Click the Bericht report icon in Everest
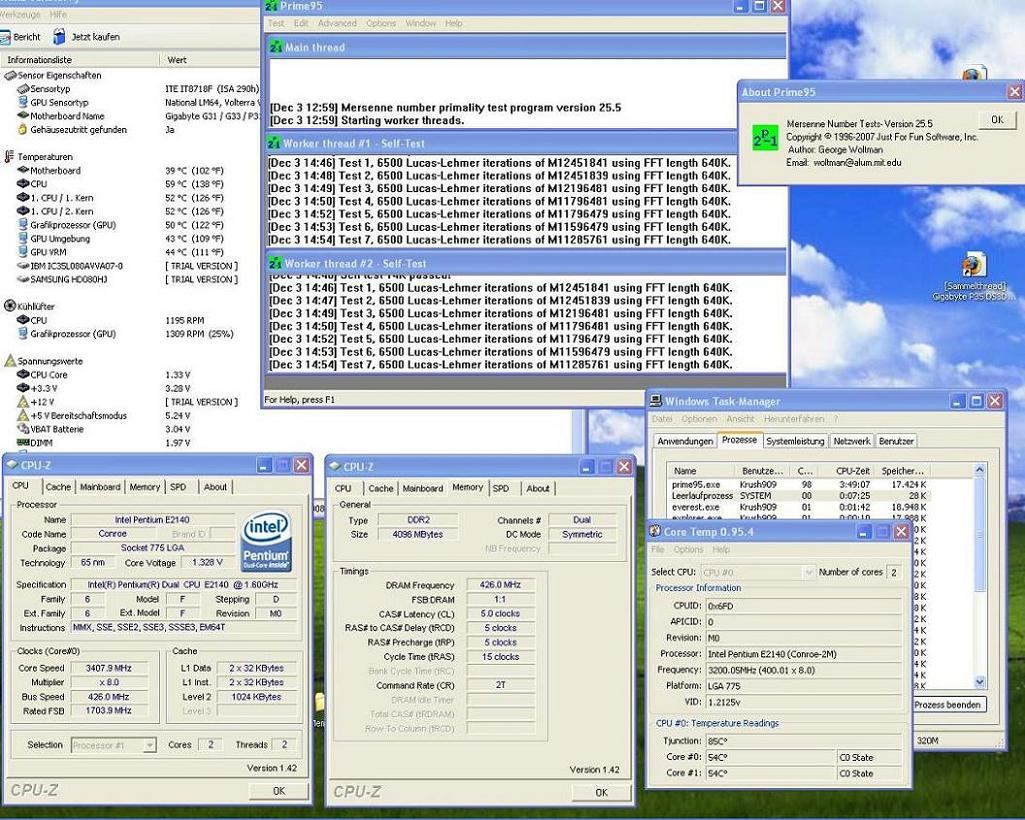Viewport: 1025px width, 820px height. click(5, 37)
